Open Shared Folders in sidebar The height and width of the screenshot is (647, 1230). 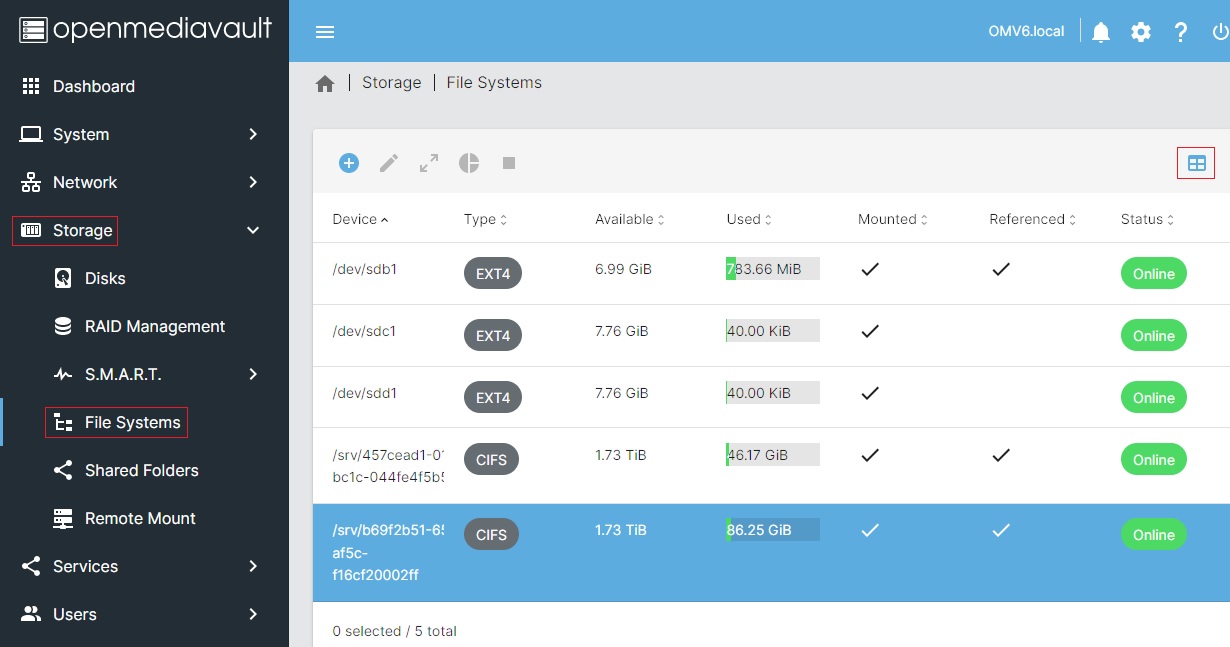point(141,470)
